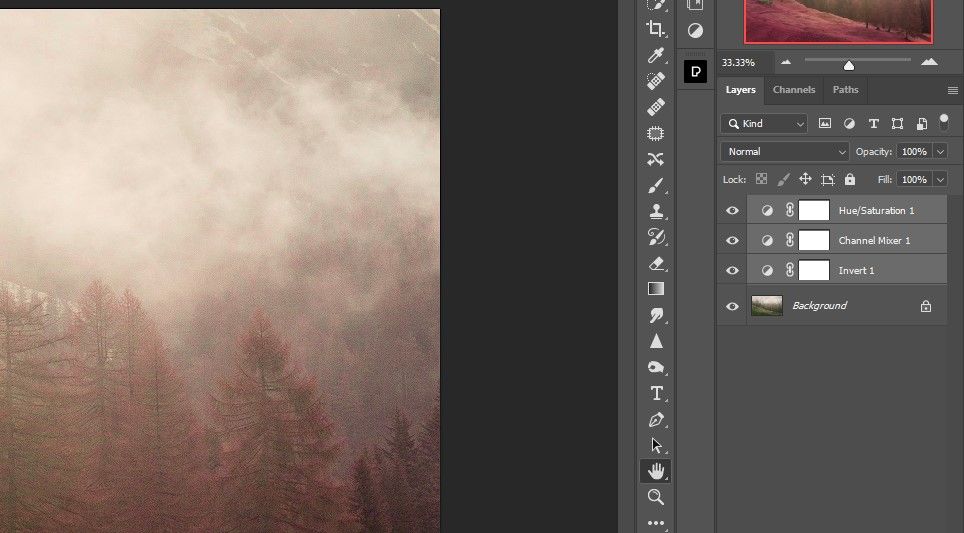This screenshot has height=533, width=964.
Task: Select the Spot Healing Brush tool
Action: [655, 81]
